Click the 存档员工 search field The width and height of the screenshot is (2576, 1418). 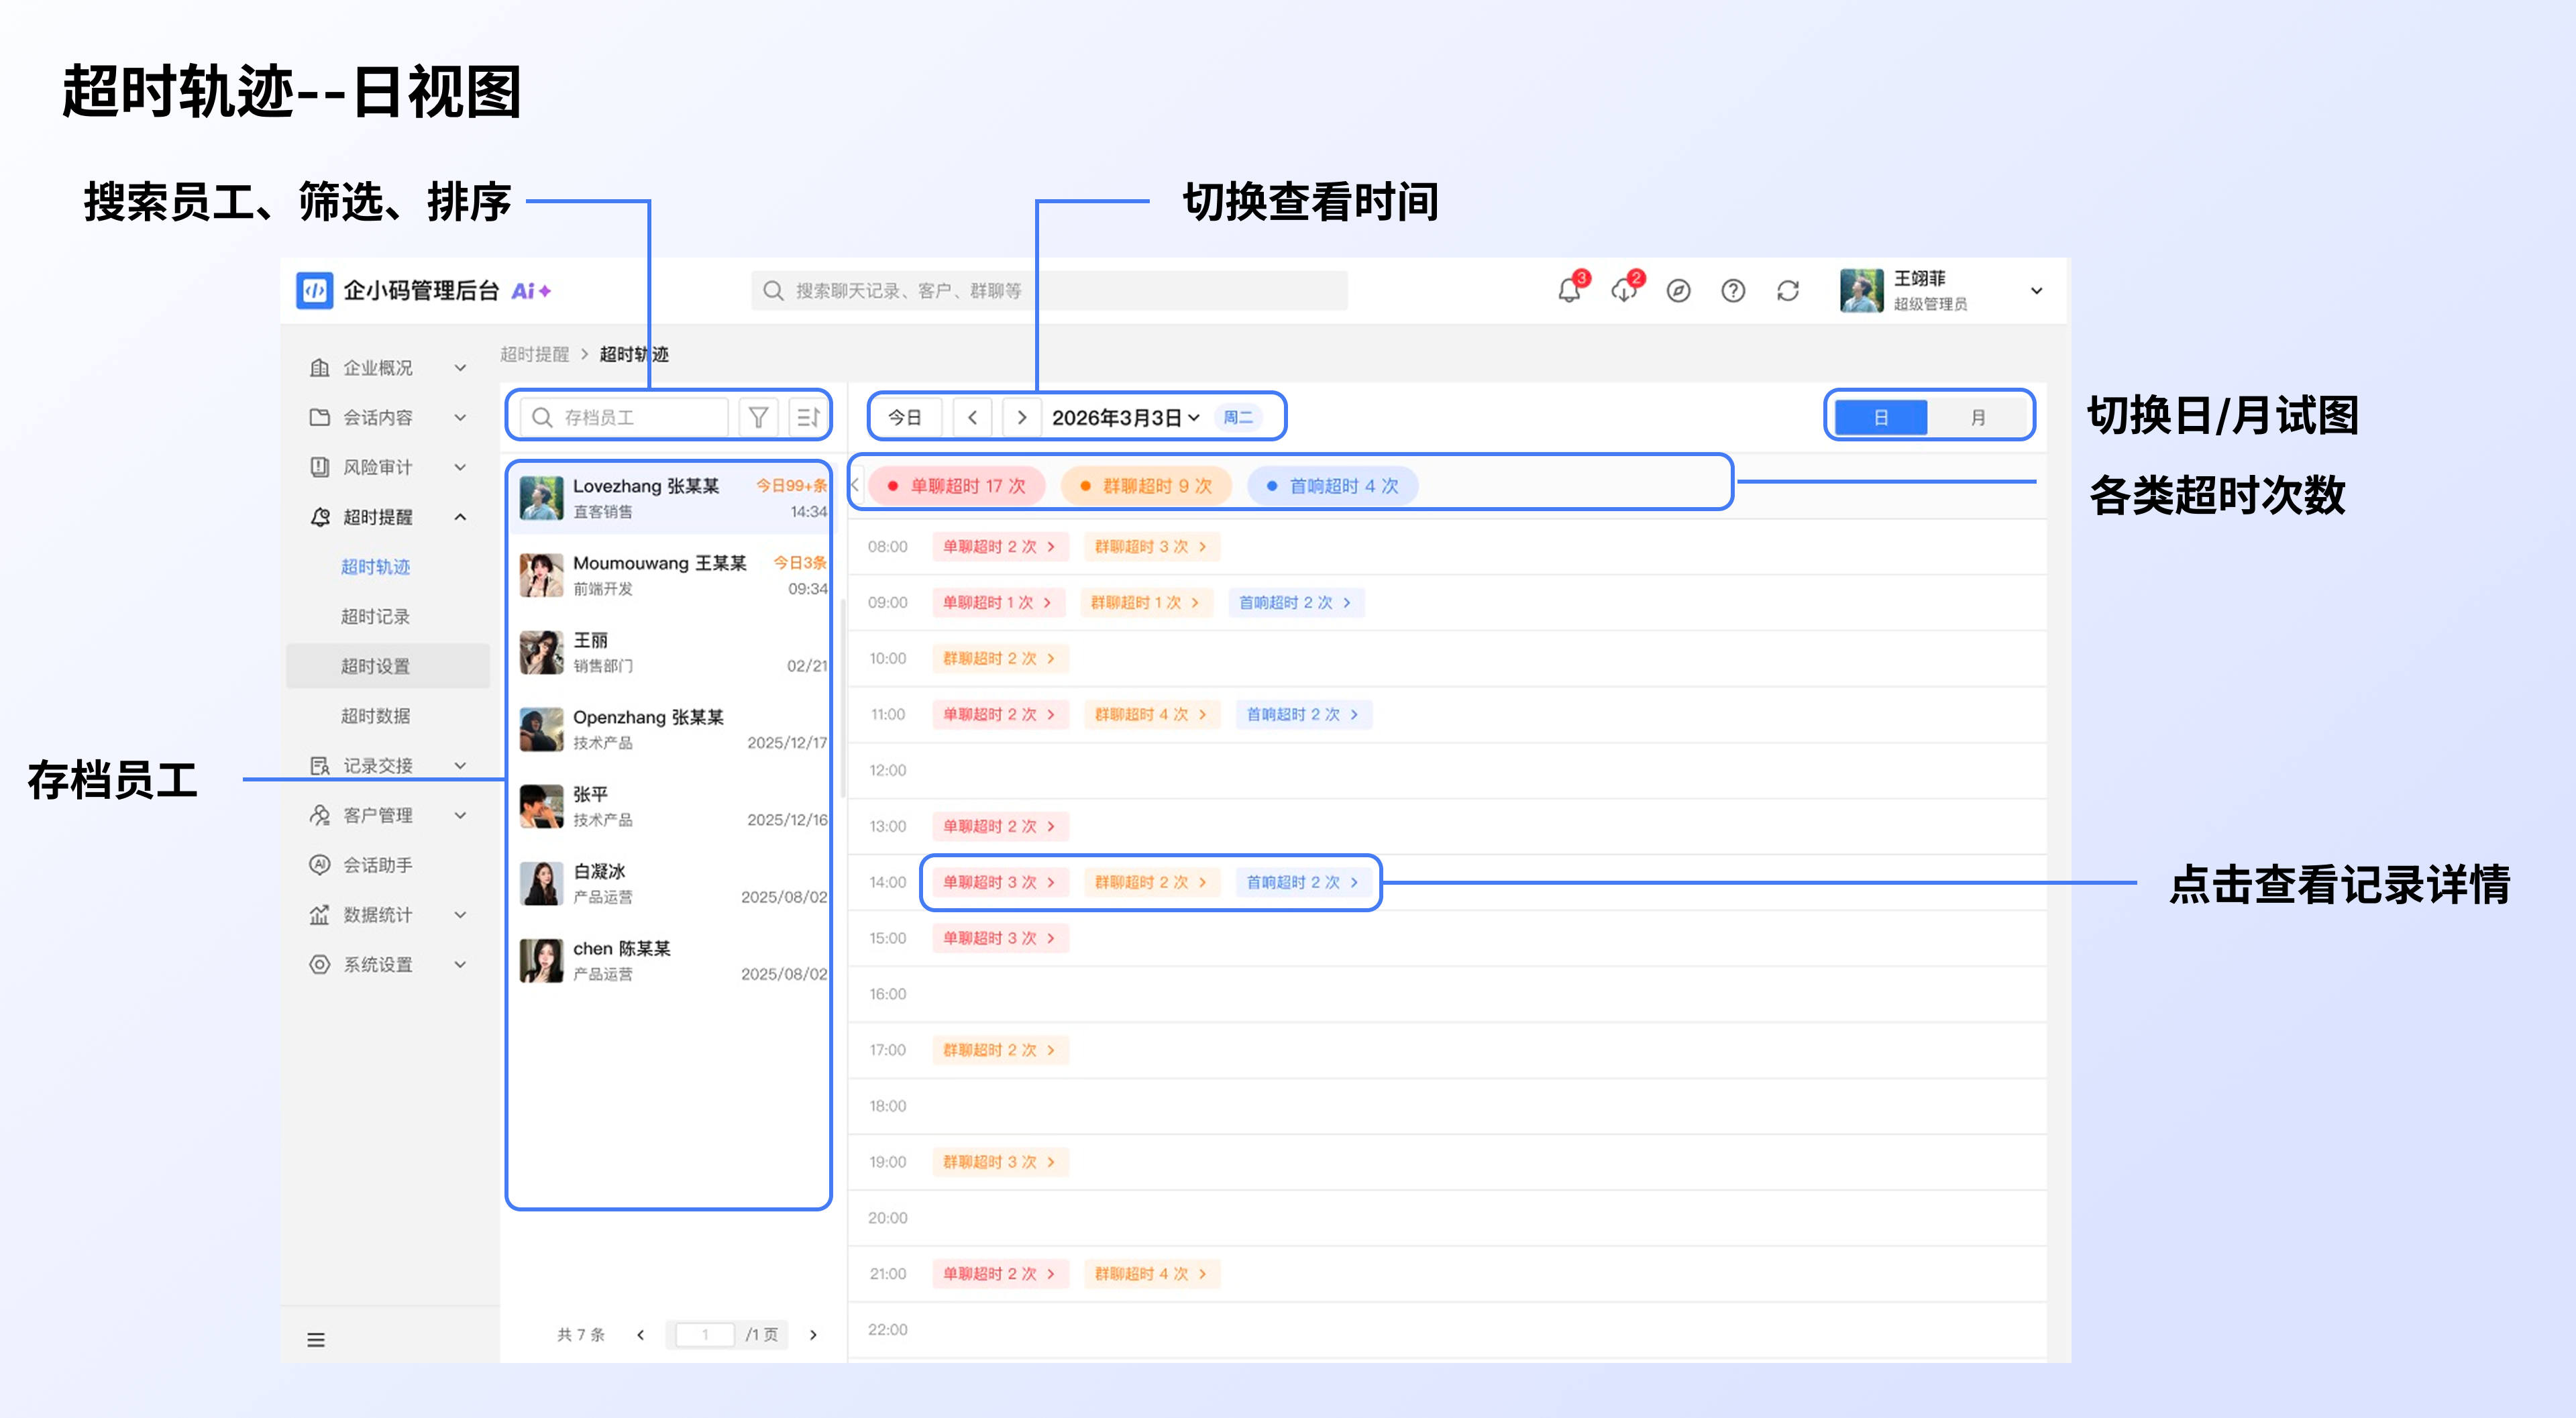click(x=624, y=417)
